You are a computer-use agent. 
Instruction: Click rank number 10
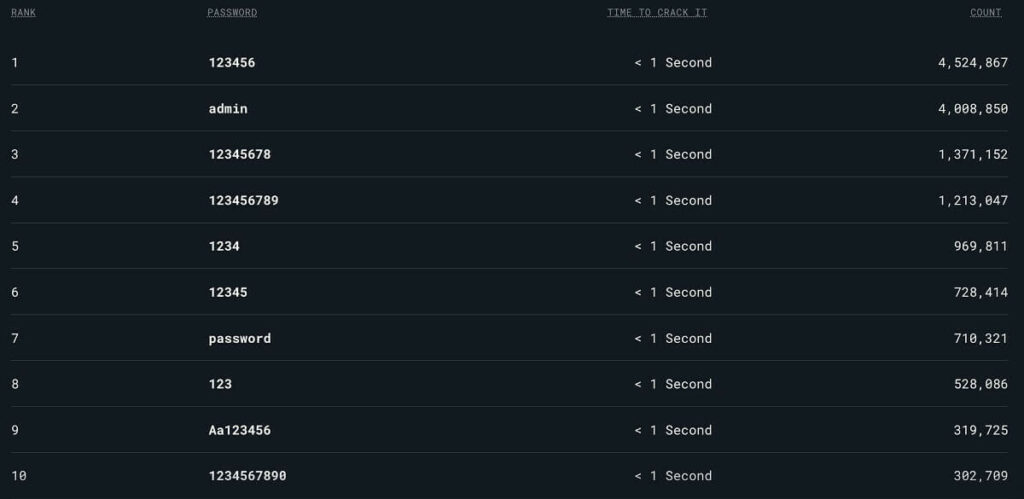tap(19, 476)
